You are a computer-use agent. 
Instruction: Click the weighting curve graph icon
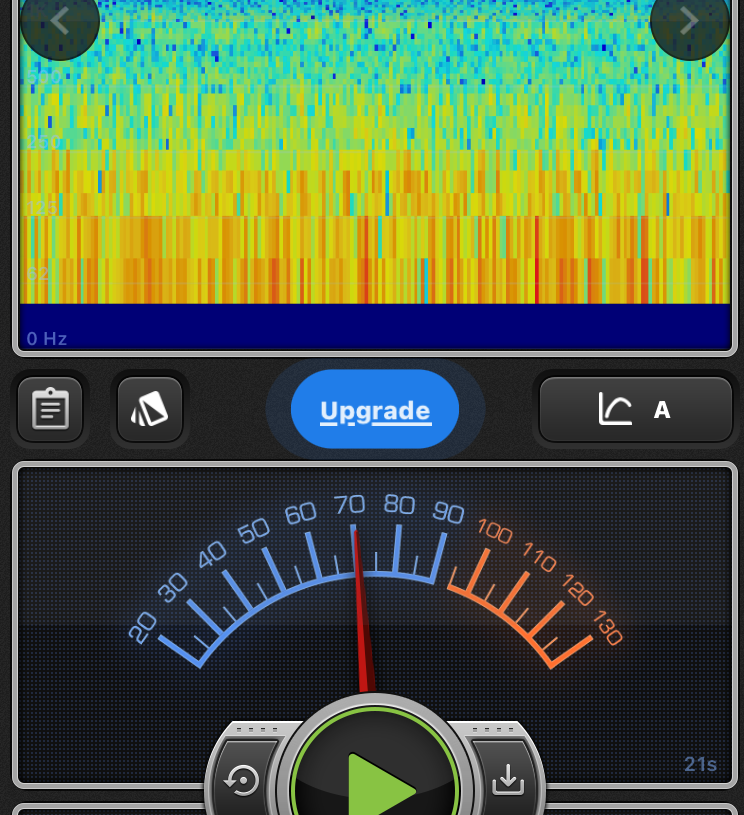(x=615, y=409)
